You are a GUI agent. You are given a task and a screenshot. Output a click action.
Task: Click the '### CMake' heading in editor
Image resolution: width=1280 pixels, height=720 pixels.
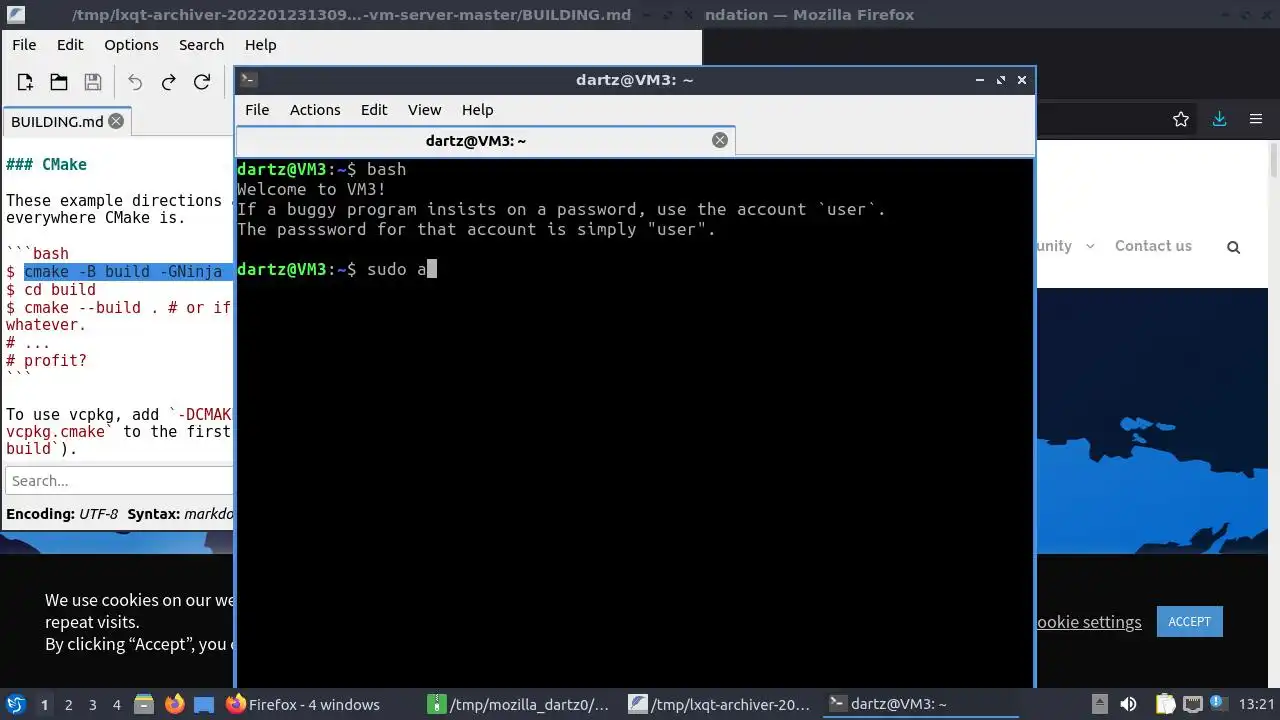click(x=46, y=164)
